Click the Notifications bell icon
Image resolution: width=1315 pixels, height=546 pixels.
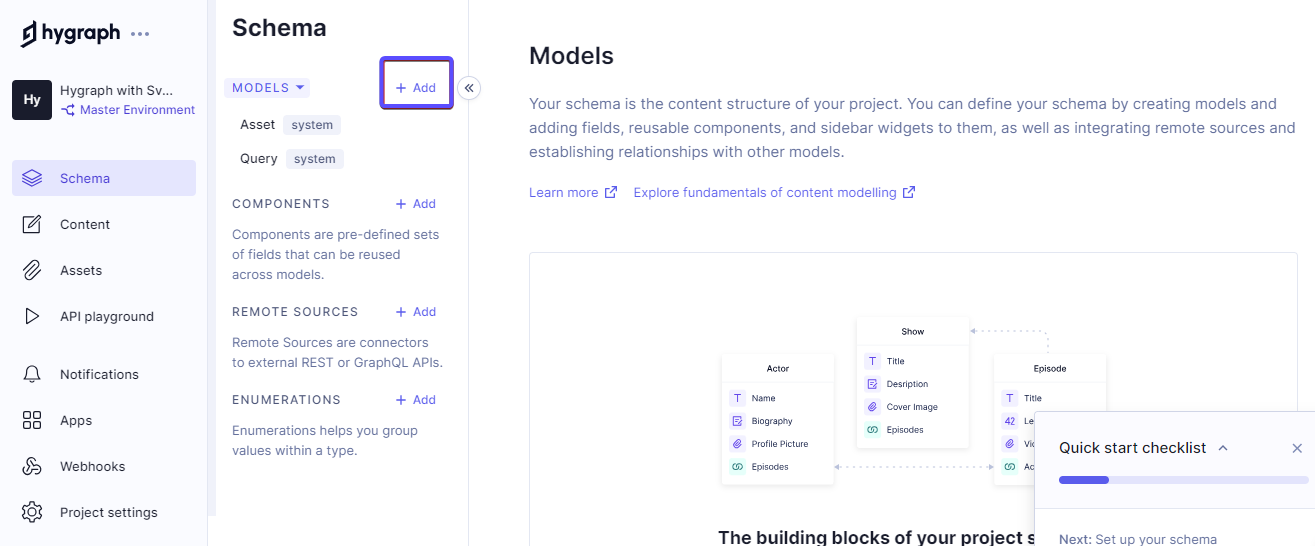coord(32,375)
